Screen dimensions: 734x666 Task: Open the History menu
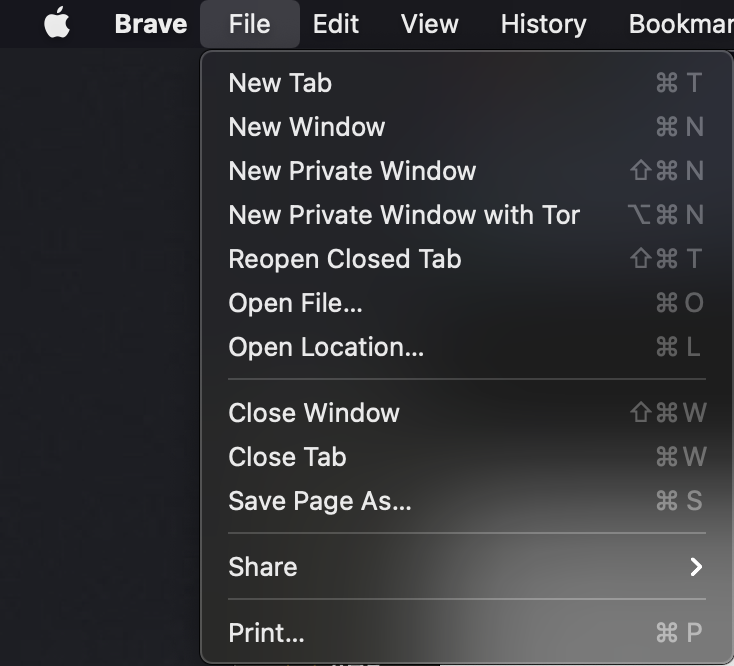[543, 24]
